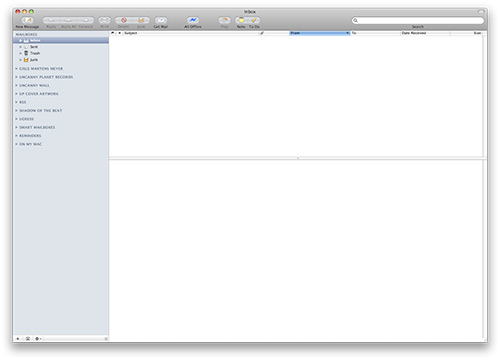Click the Junk mailbox icon in sidebar
The height and width of the screenshot is (360, 500).
[26, 60]
